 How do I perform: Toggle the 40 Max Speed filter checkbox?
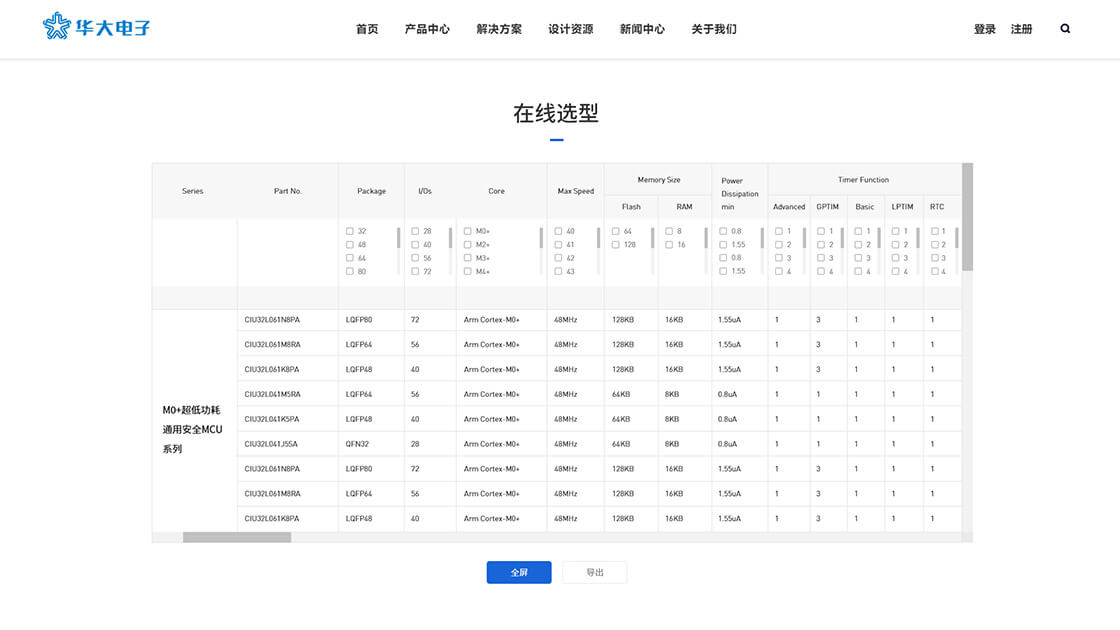pyautogui.click(x=558, y=231)
